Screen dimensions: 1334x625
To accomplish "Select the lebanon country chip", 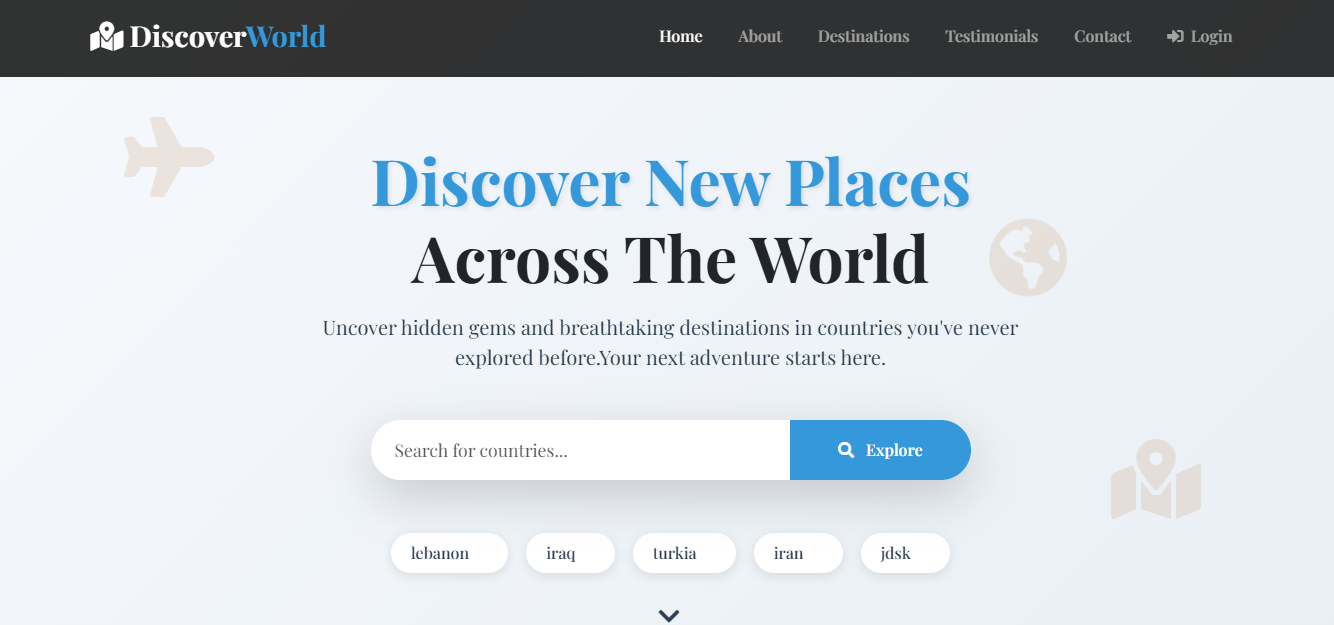I will coord(449,552).
